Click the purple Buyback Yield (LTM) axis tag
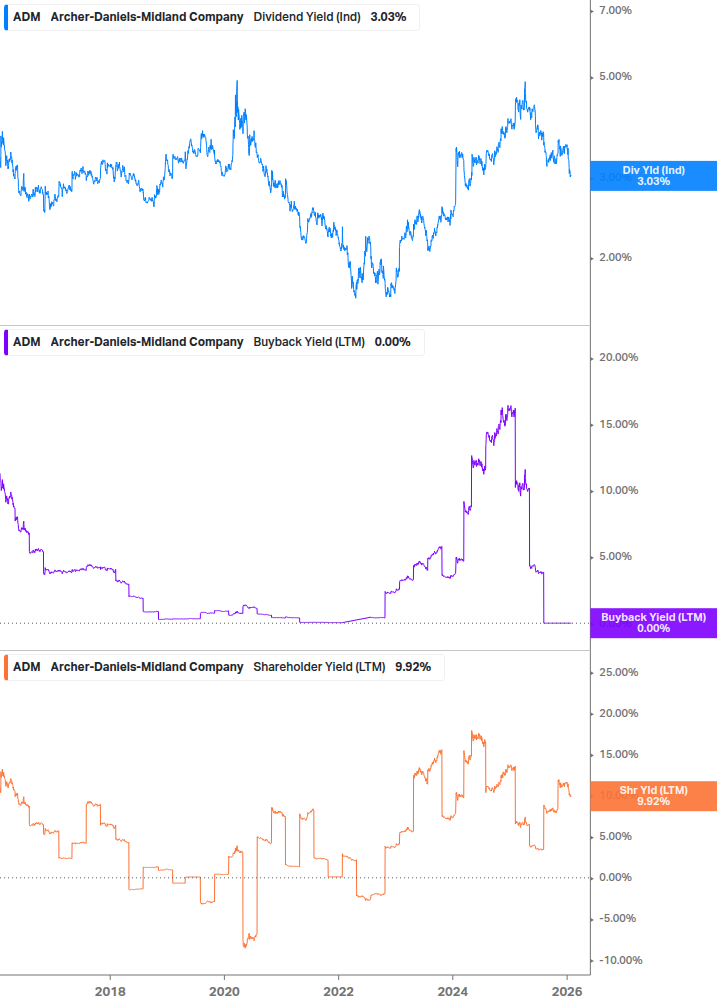Screen dimensions: 717x1005 coord(653,623)
